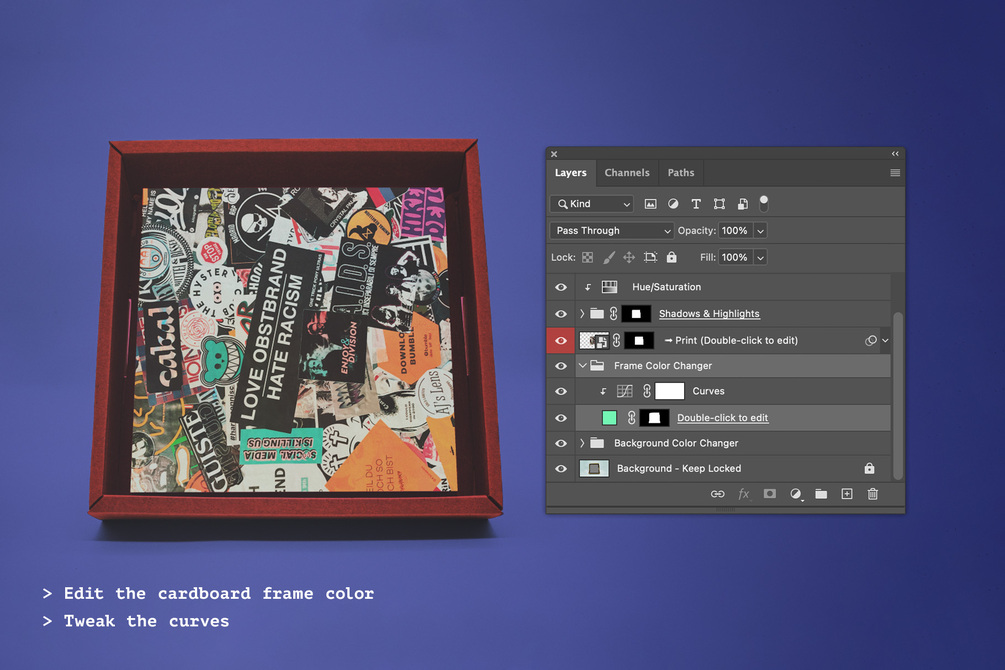Open the Kind filter dropdown

[x=592, y=204]
